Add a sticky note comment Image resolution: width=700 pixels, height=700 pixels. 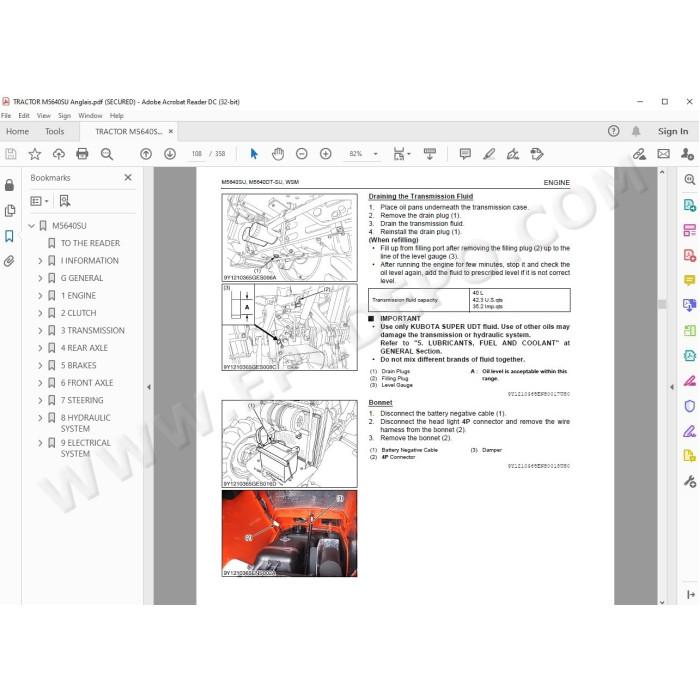[465, 154]
